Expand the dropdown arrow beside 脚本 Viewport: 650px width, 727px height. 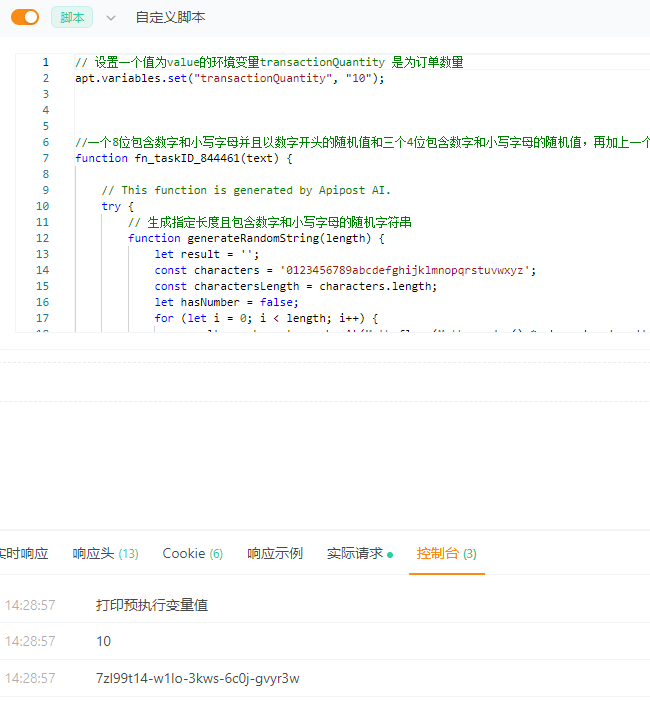(110, 18)
